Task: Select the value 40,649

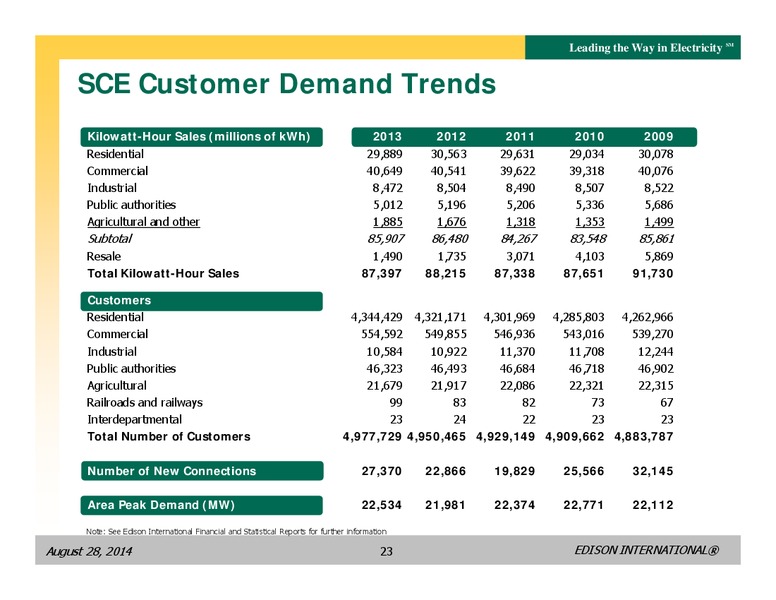Action: [385, 171]
